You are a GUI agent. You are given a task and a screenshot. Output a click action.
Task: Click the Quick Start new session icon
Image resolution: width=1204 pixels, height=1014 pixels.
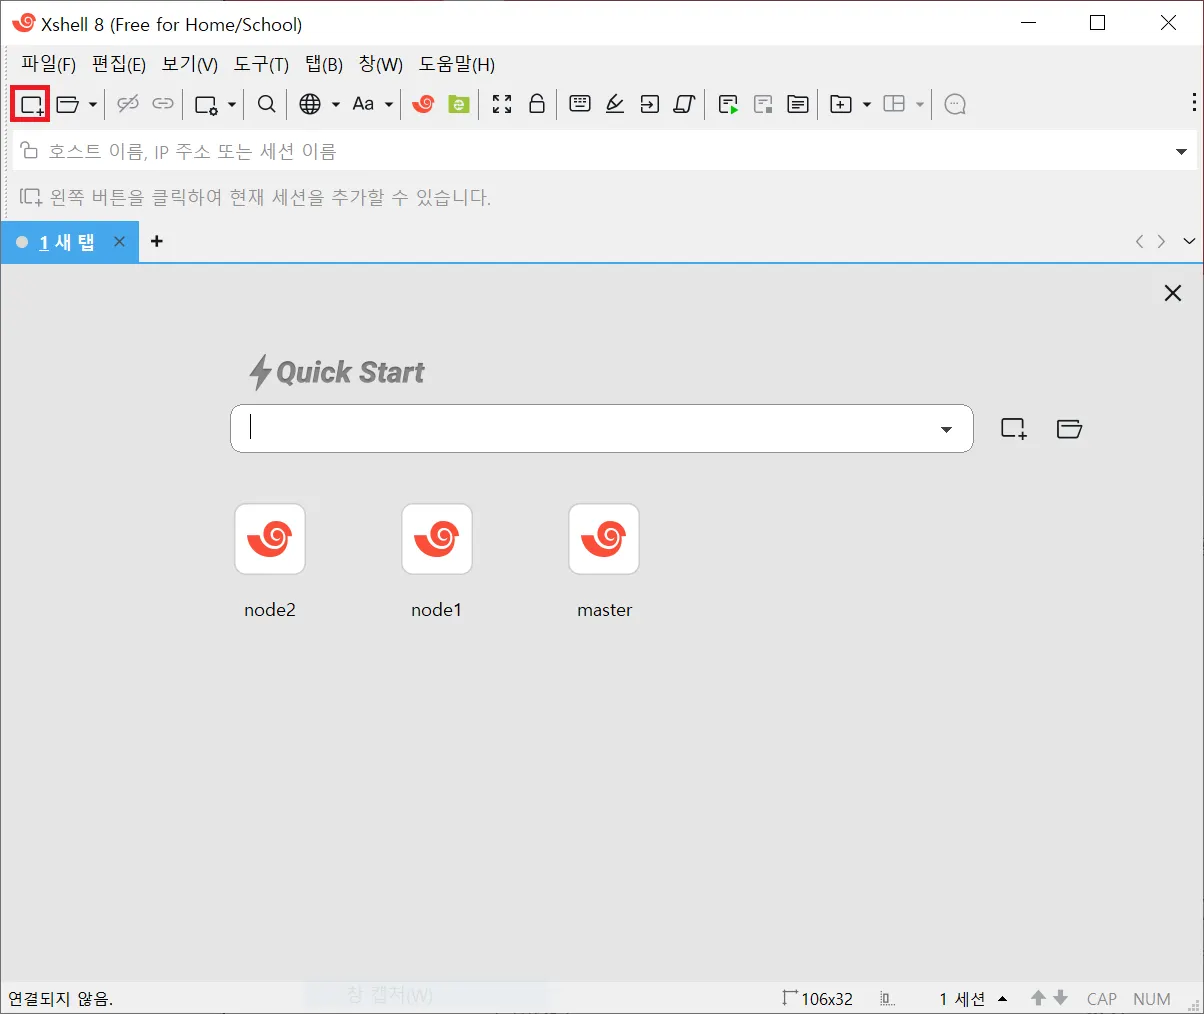(1014, 429)
